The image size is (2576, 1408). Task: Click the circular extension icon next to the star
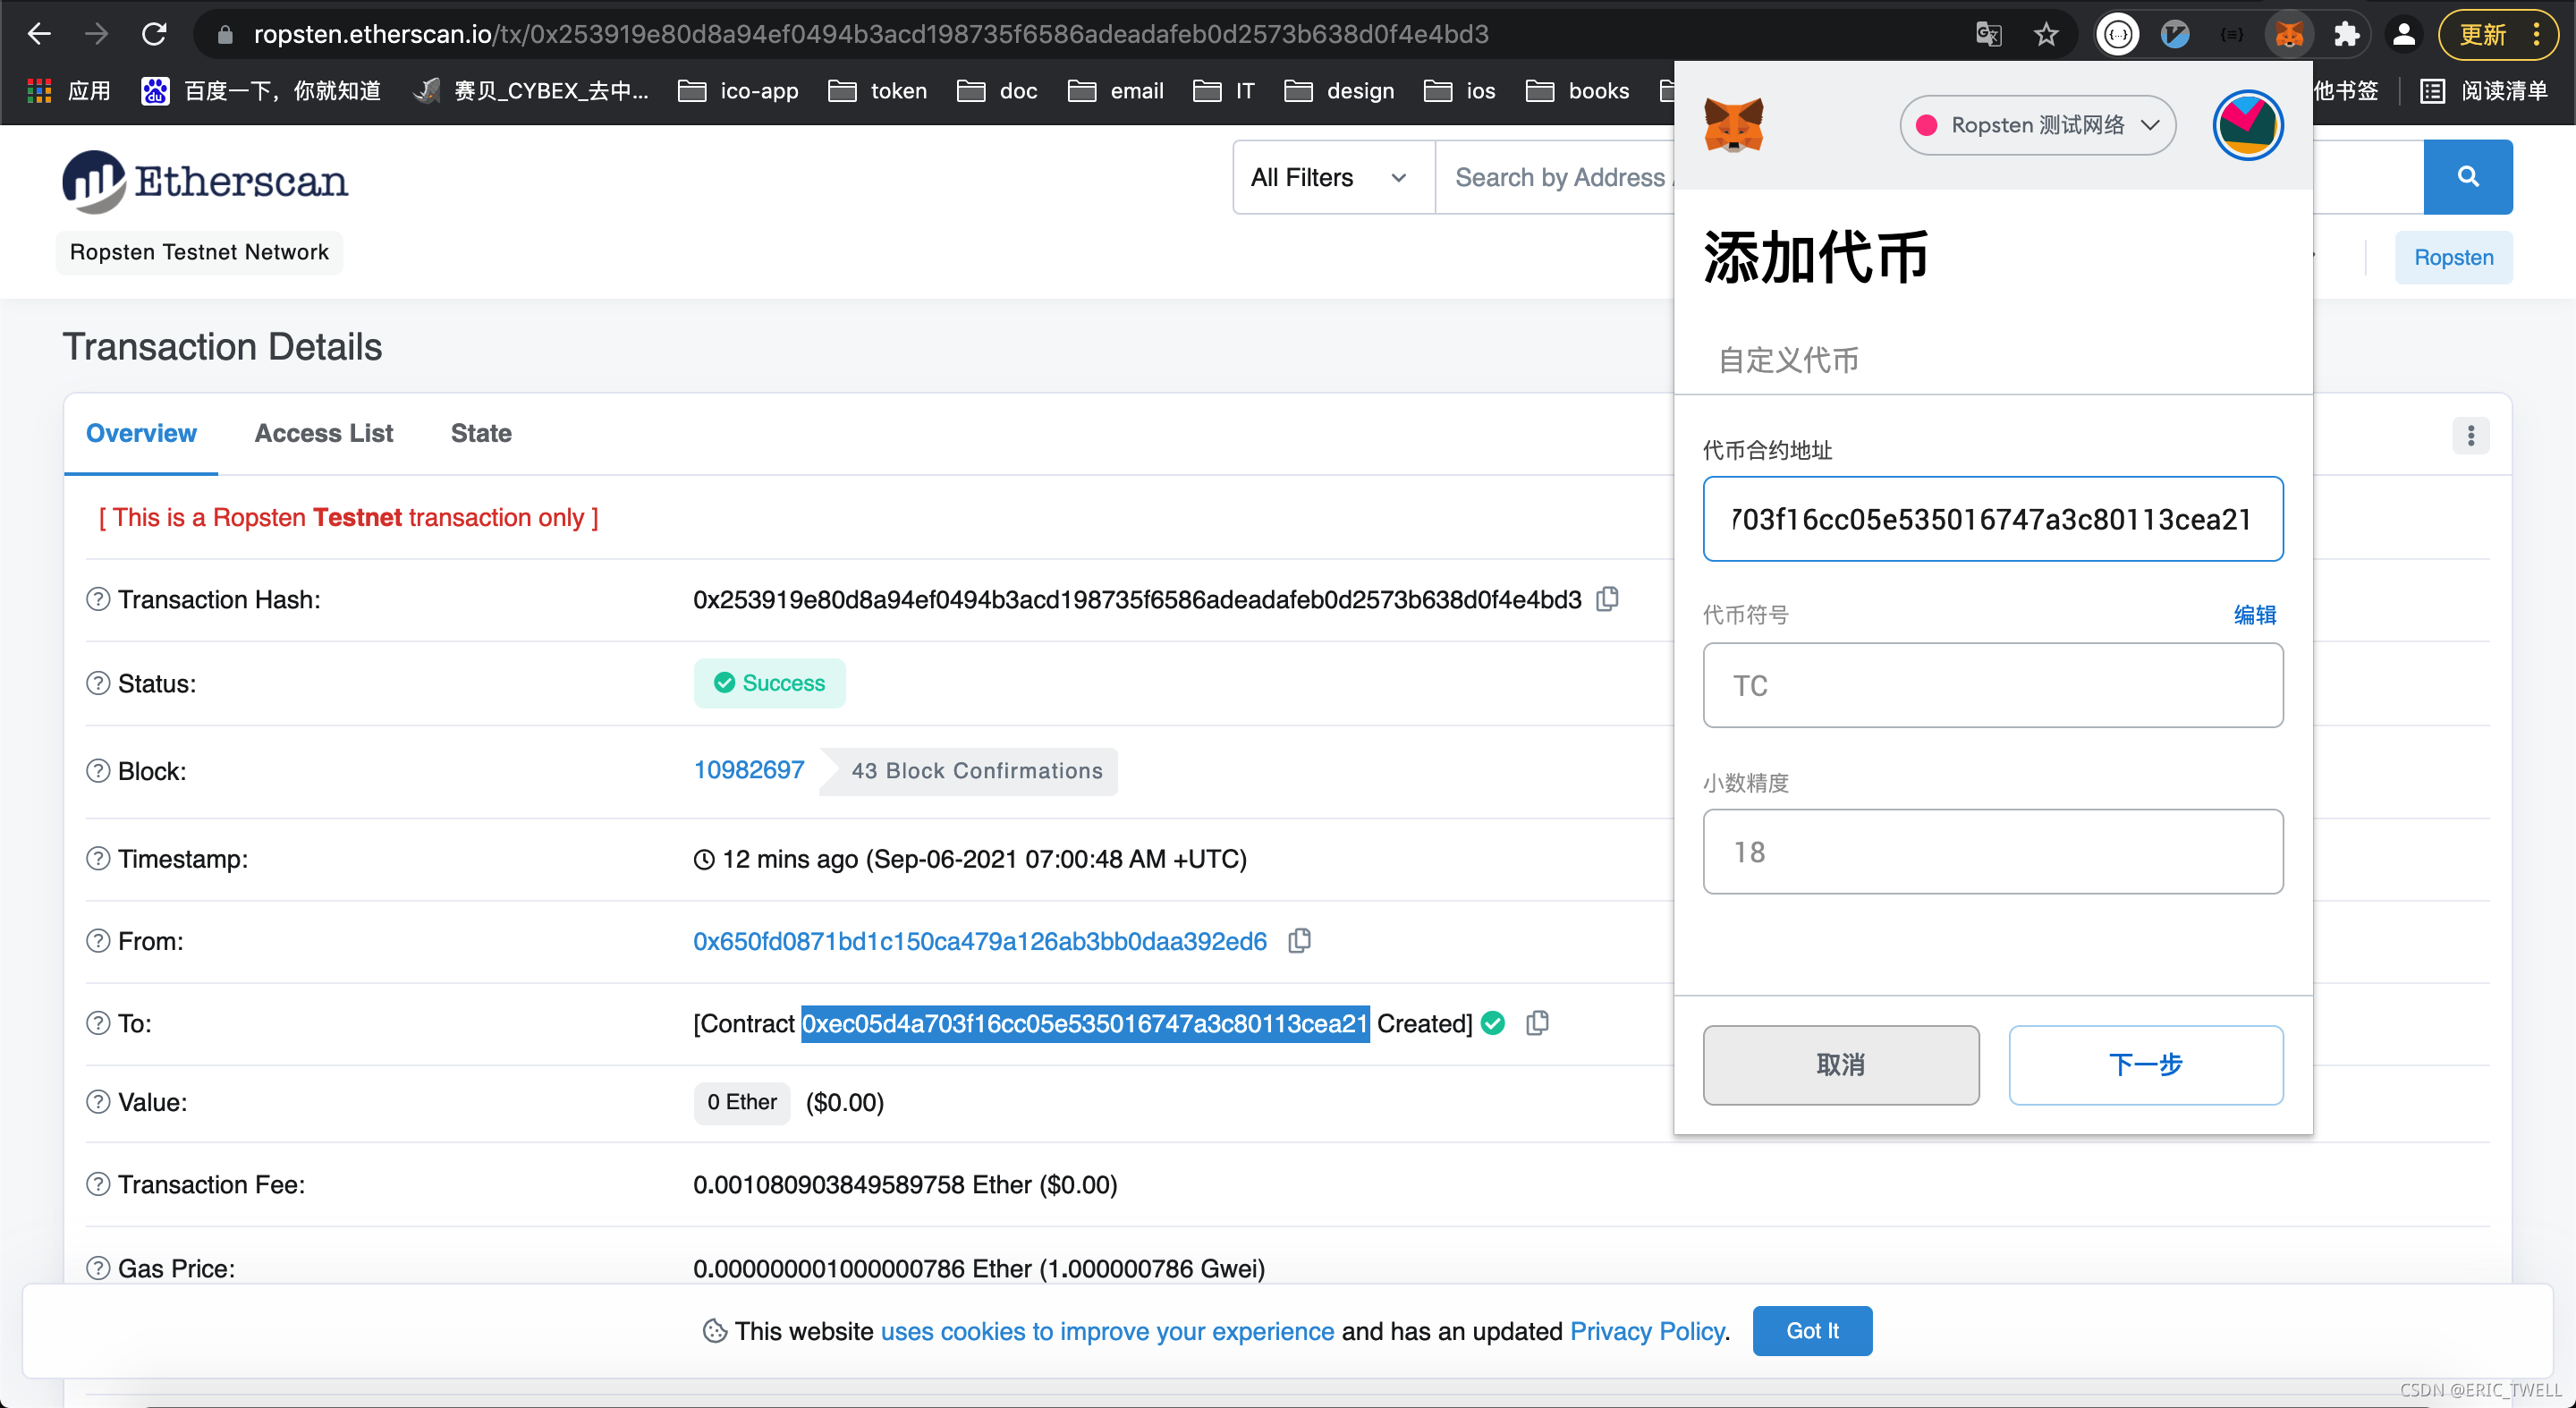[x=2117, y=34]
